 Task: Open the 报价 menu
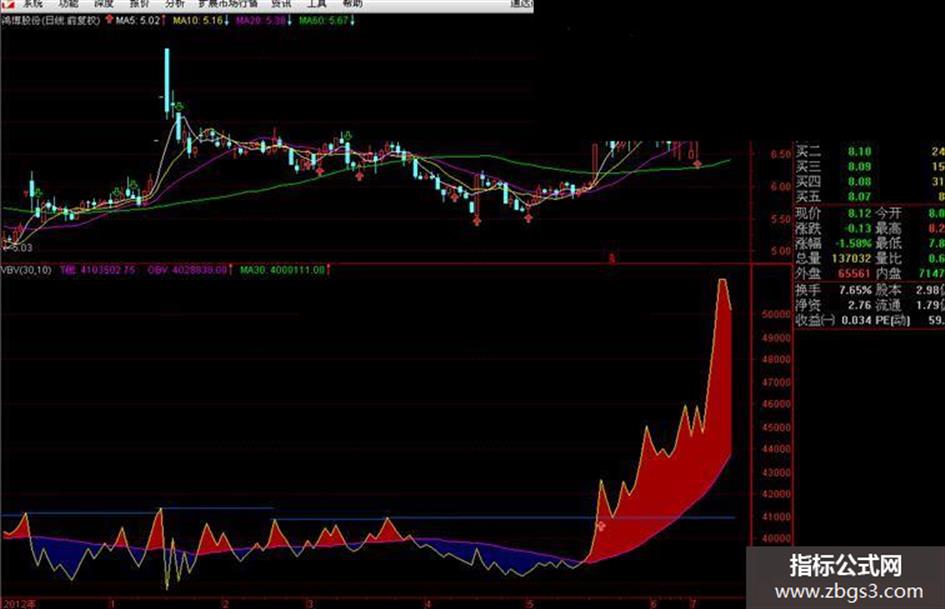(139, 3)
